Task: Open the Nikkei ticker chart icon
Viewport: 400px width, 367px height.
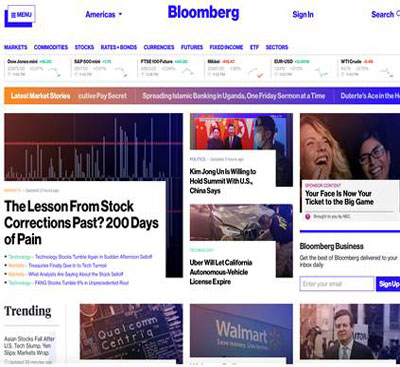Action: [x=255, y=72]
